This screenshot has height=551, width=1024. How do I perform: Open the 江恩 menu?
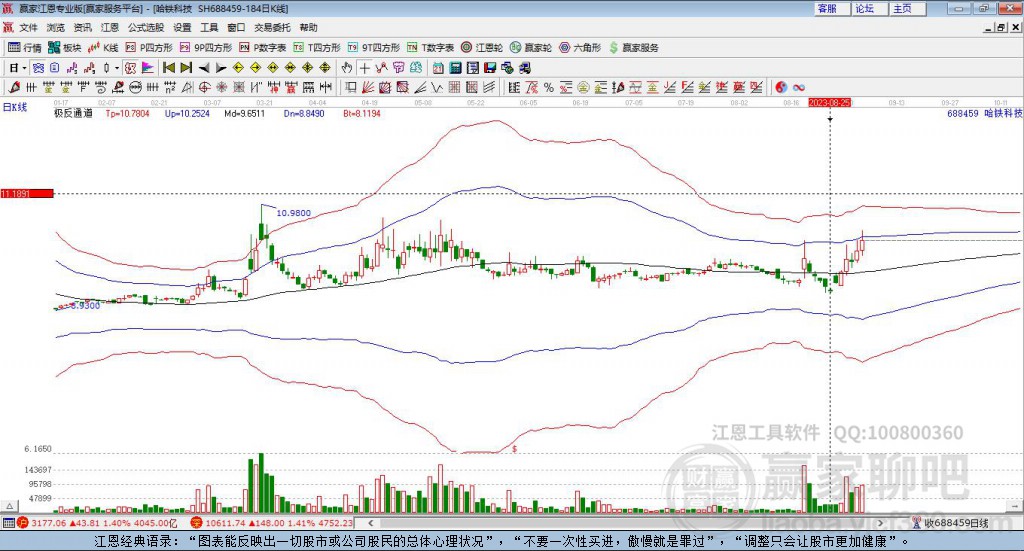click(x=110, y=27)
